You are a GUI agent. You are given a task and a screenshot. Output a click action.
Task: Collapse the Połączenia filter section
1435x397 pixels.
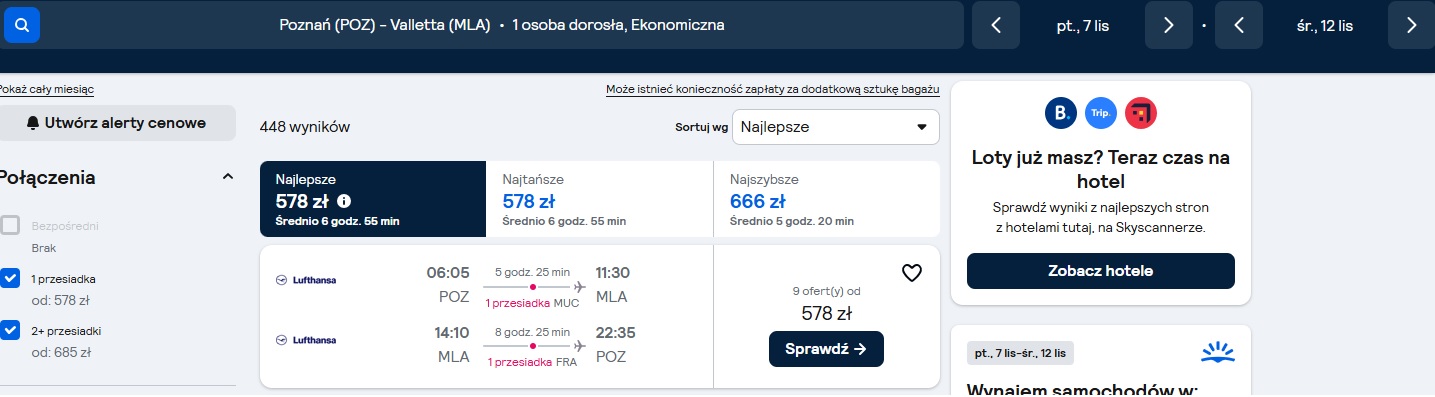point(227,177)
